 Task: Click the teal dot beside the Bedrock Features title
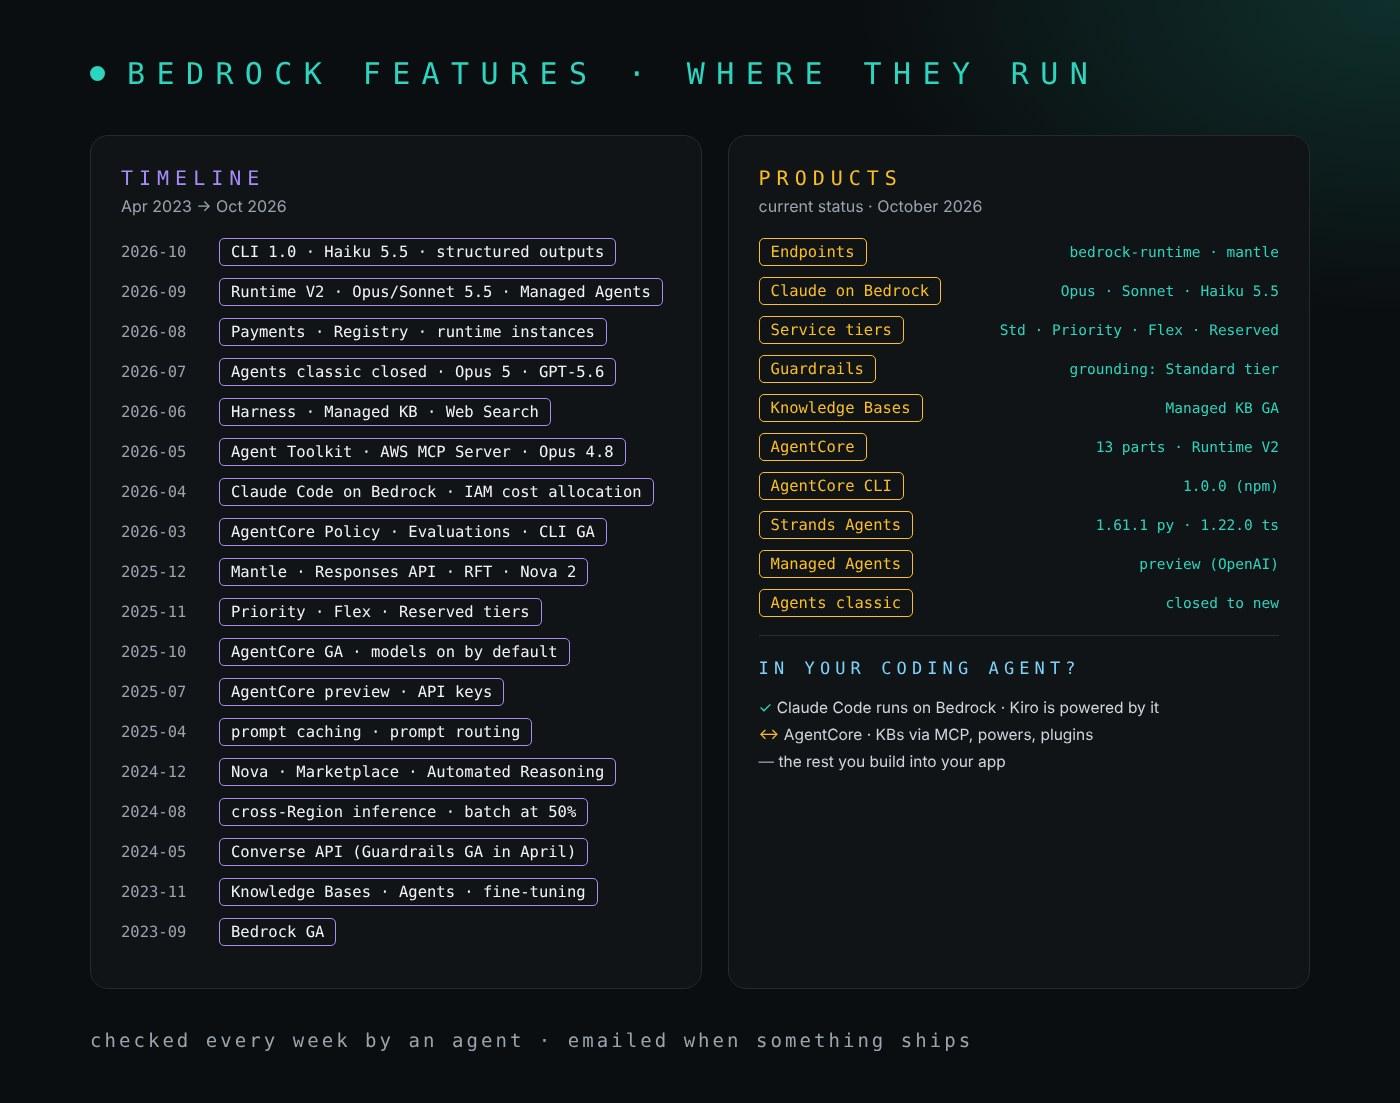pos(98,73)
